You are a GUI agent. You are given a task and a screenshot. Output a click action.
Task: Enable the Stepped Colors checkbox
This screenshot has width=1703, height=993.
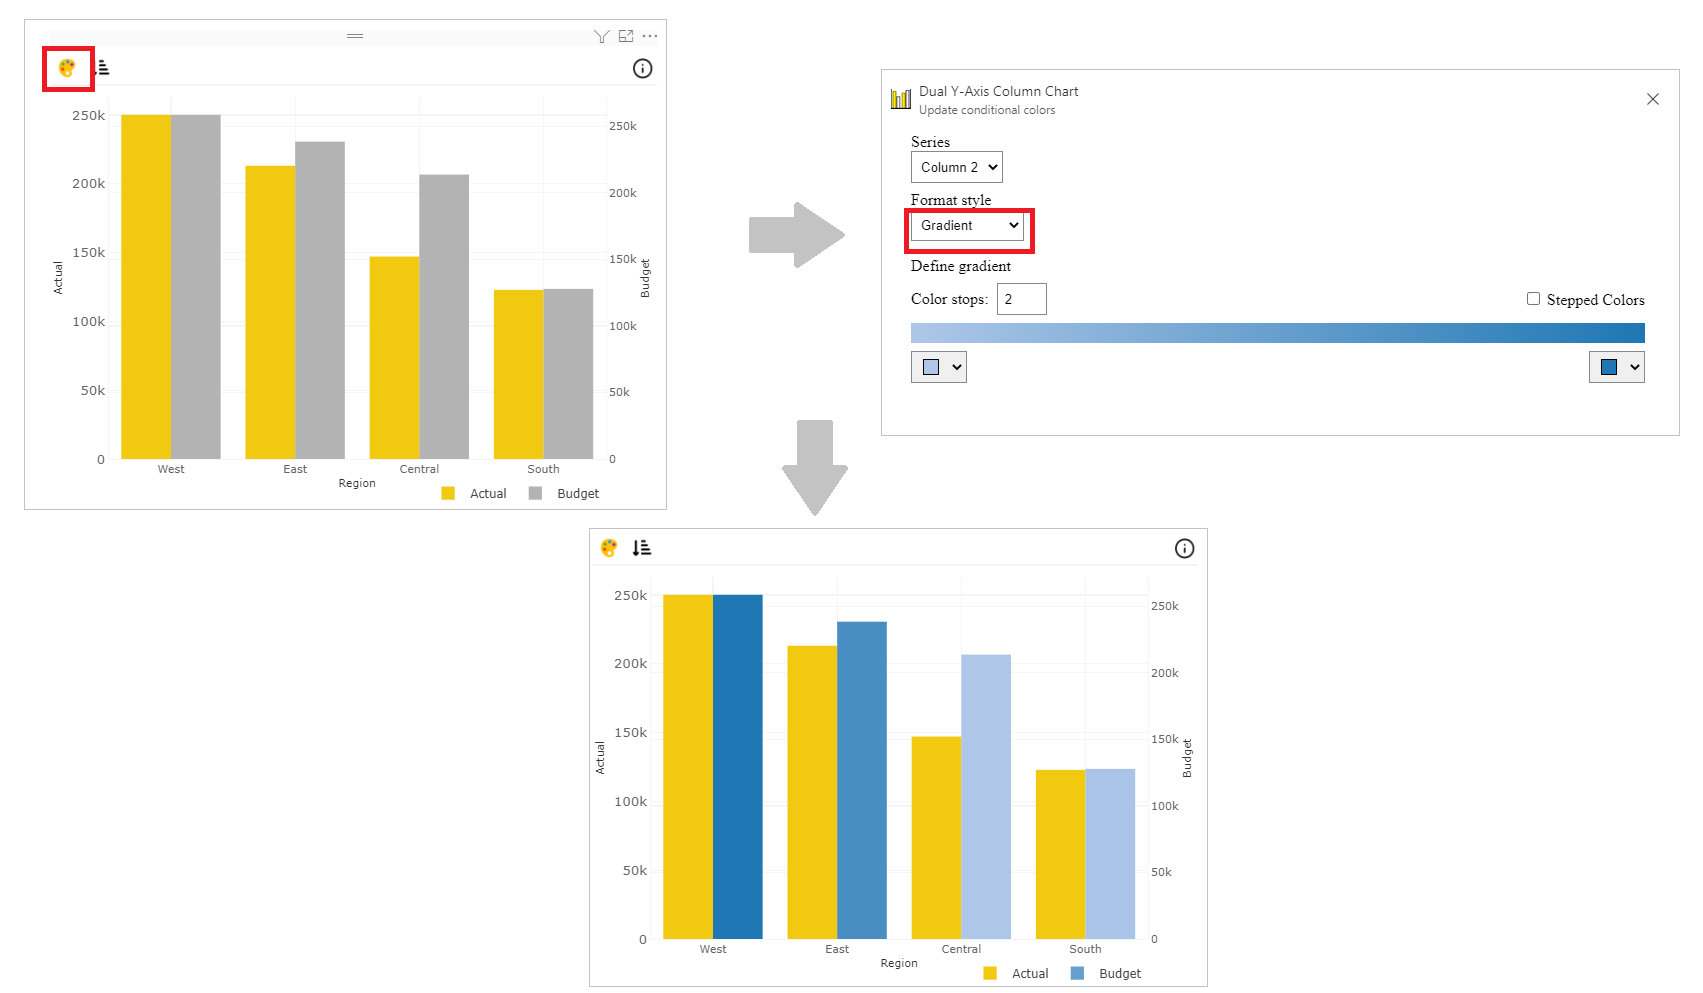[1533, 299]
